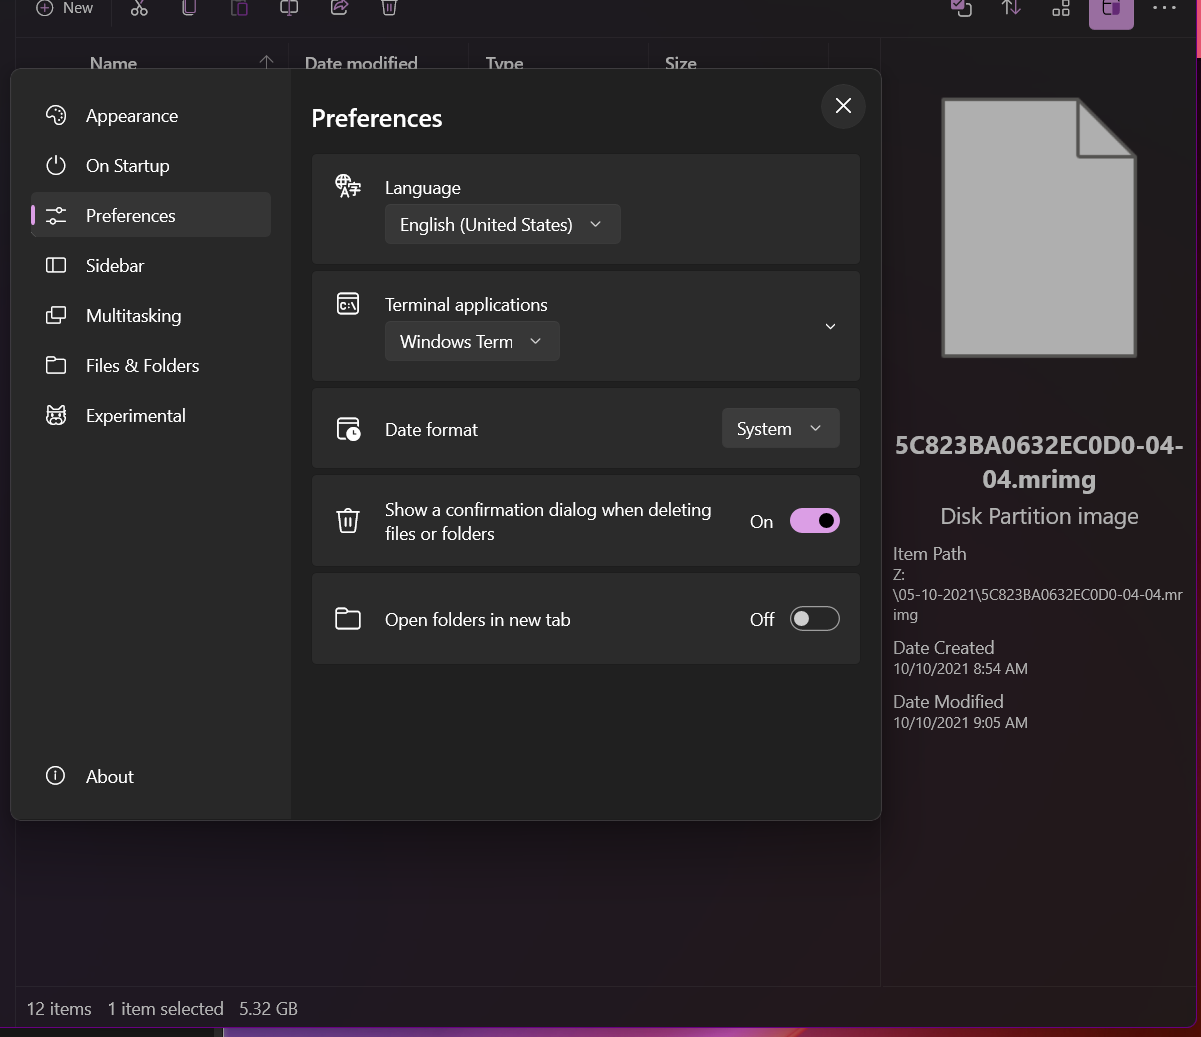This screenshot has width=1201, height=1037.
Task: Click the Date Modified value 9:05 AM
Action: pos(960,723)
